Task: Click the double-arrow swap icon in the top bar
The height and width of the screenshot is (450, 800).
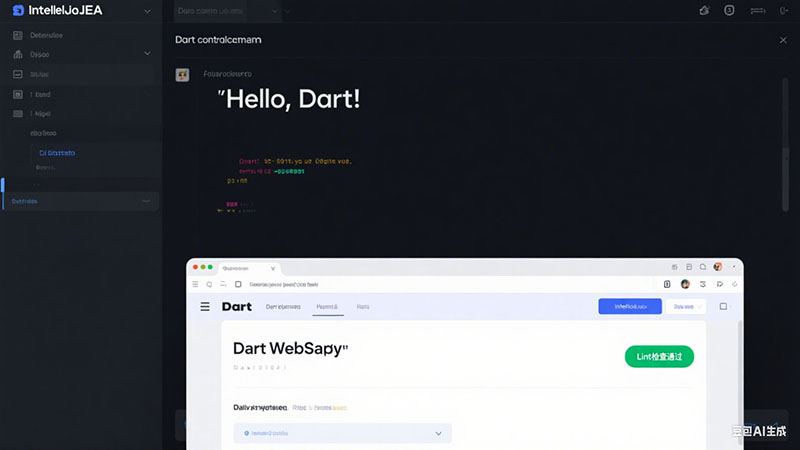Action: pyautogui.click(x=758, y=11)
